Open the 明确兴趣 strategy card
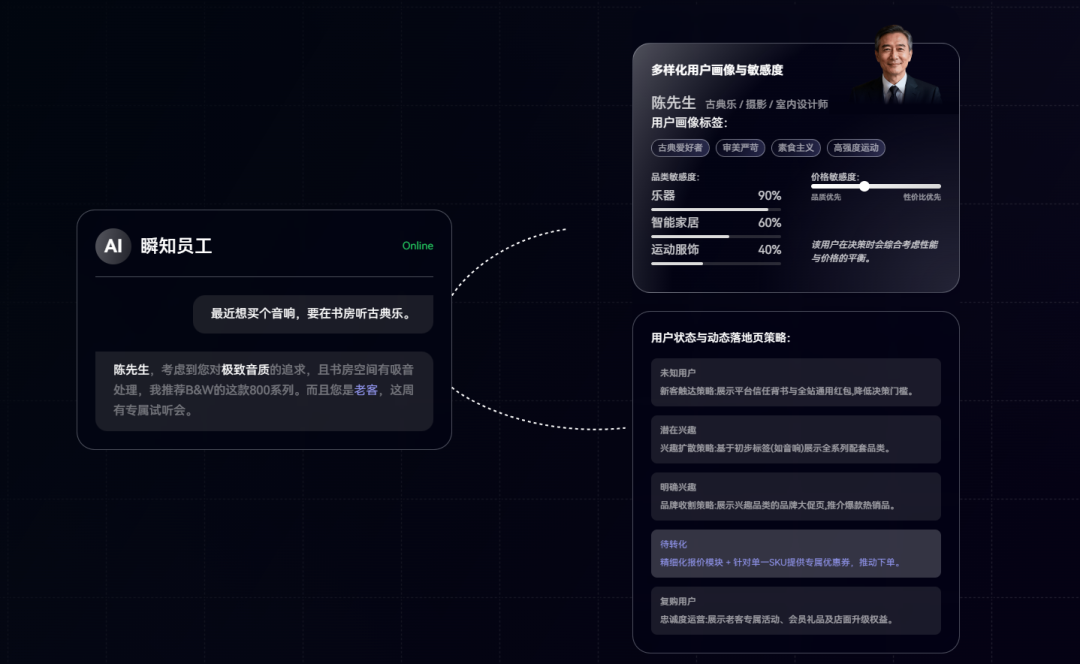The width and height of the screenshot is (1080, 664). [796, 497]
